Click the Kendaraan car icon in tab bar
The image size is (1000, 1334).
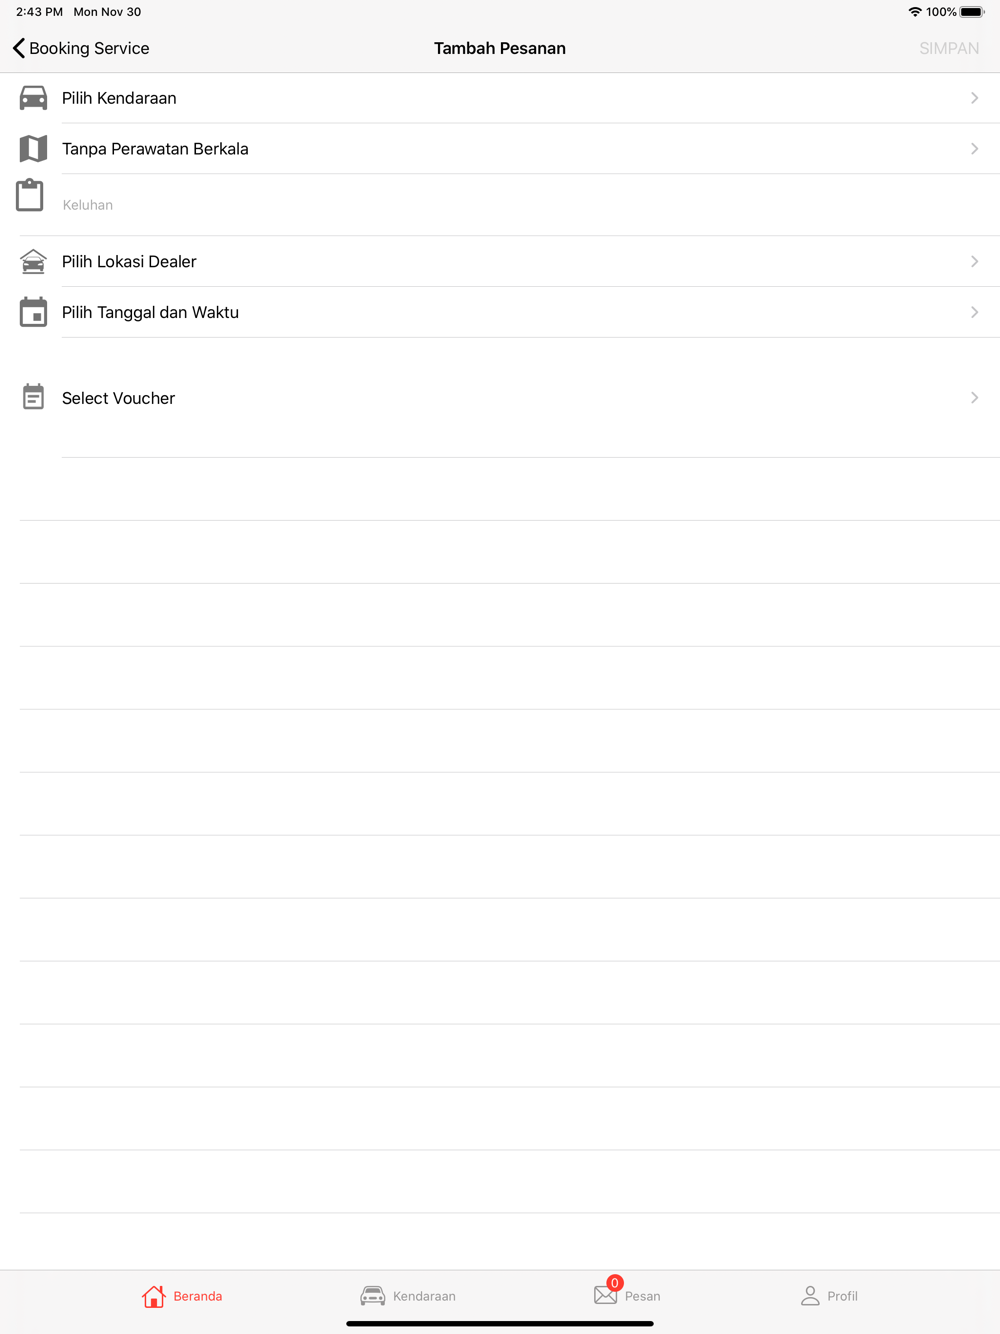pyautogui.click(x=372, y=1296)
